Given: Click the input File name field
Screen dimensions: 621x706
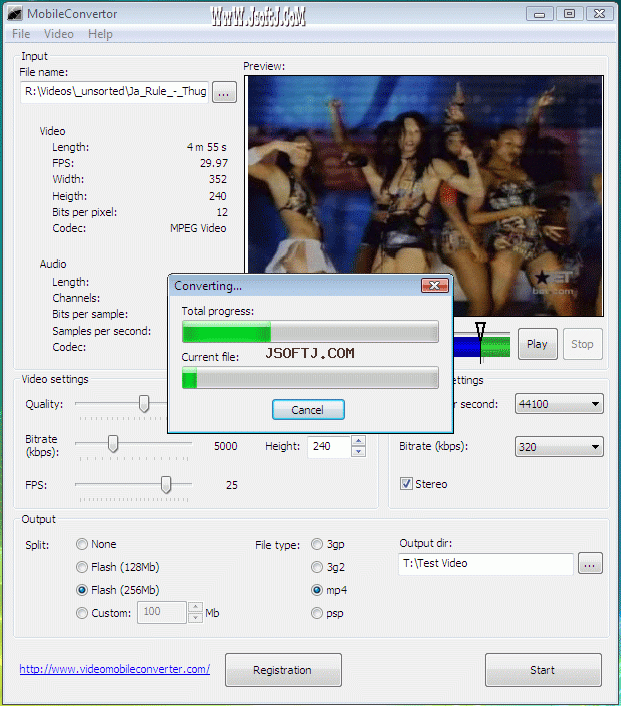Looking at the screenshot, I should point(115,92).
